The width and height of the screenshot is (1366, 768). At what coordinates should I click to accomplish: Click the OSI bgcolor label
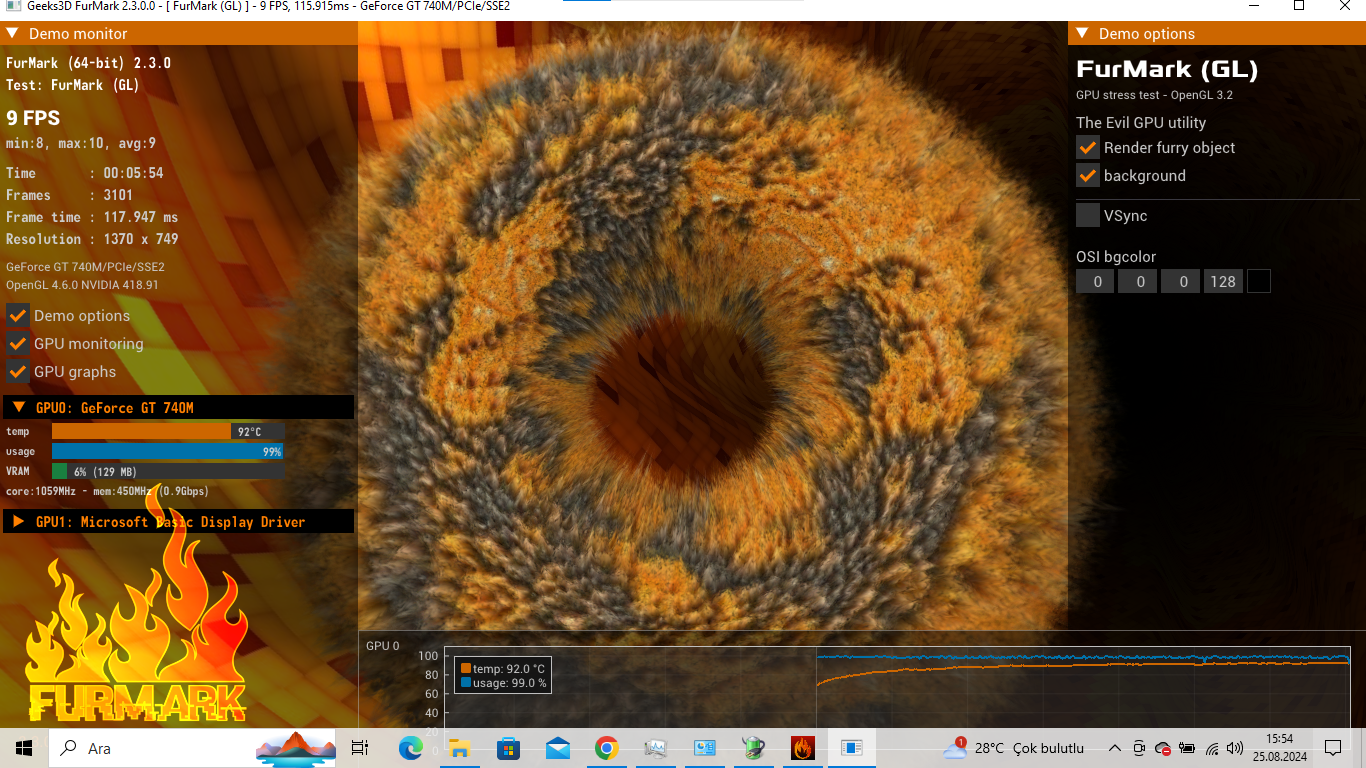coord(1116,256)
